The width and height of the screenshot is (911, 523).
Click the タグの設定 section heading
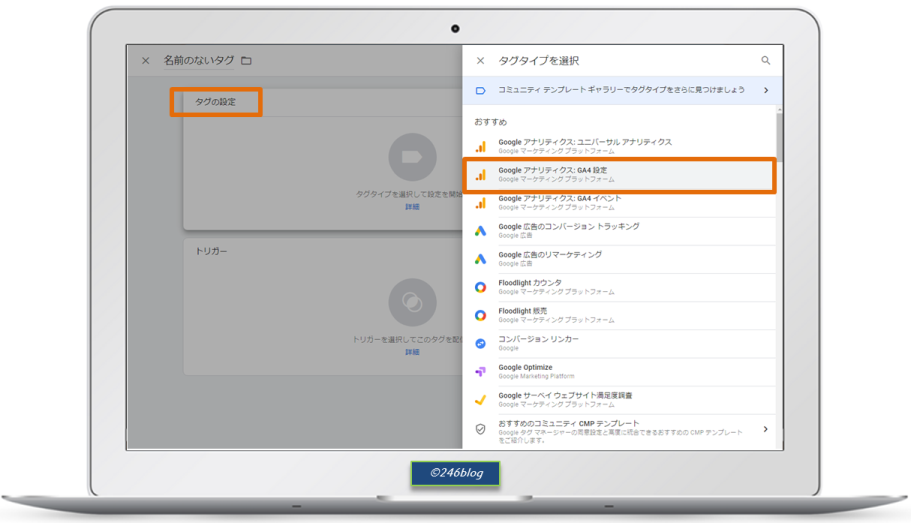216,102
